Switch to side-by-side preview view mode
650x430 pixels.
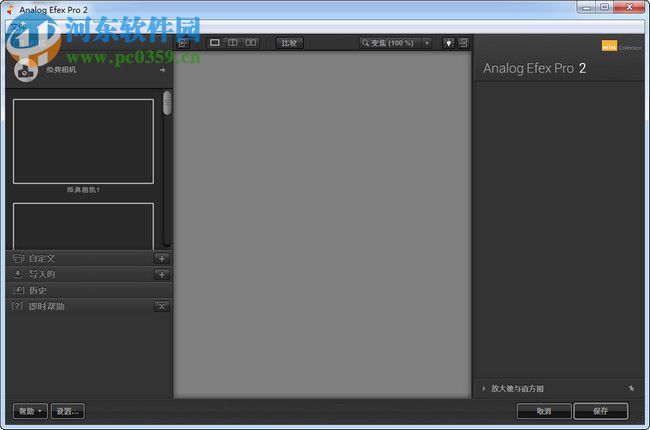(x=251, y=43)
